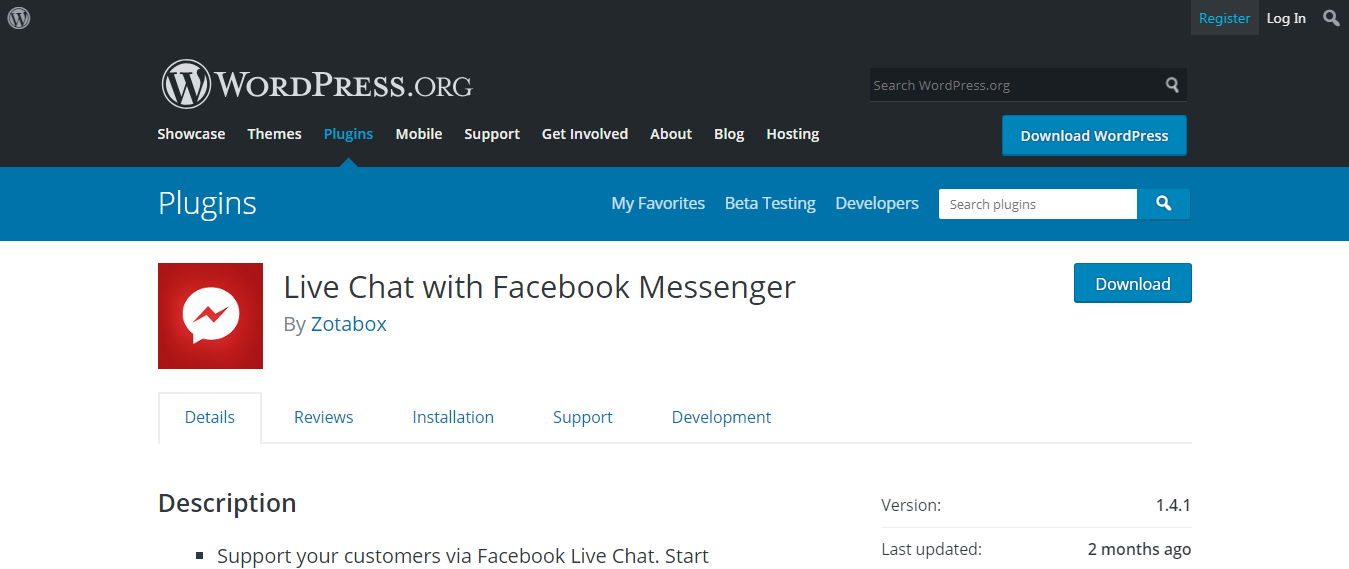This screenshot has height=569, width=1349.
Task: Go to the Themes menu item
Action: click(274, 134)
